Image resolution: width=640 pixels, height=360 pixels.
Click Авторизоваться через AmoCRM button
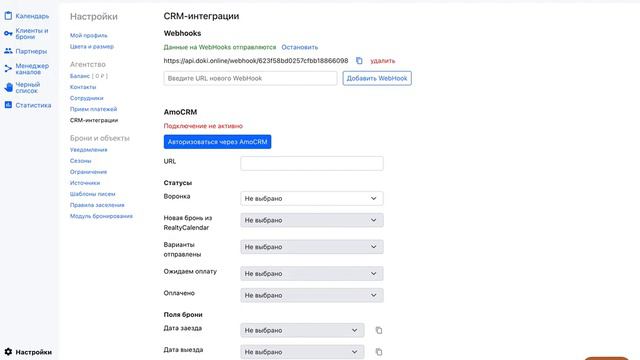point(217,142)
